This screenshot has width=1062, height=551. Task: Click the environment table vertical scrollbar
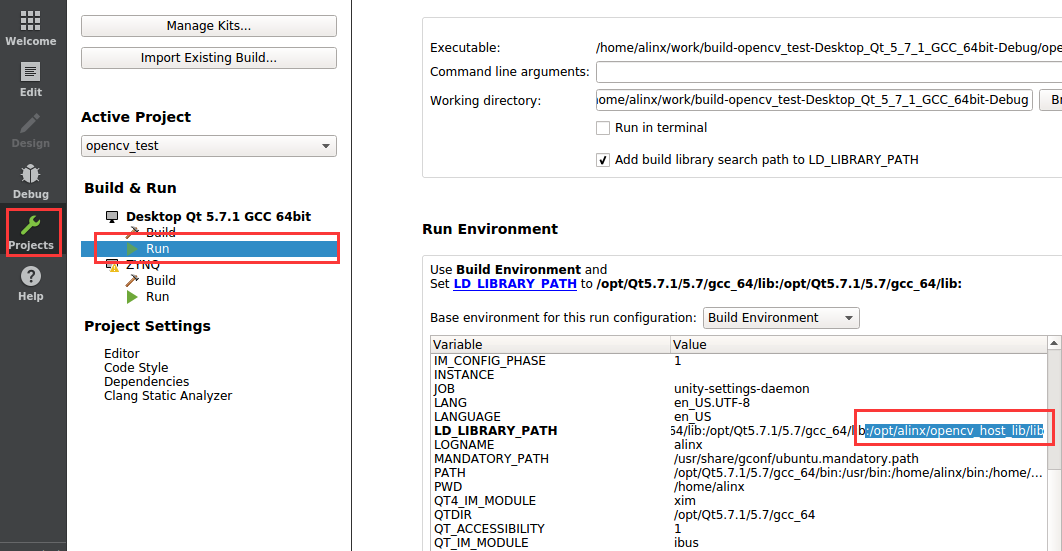click(1055, 440)
